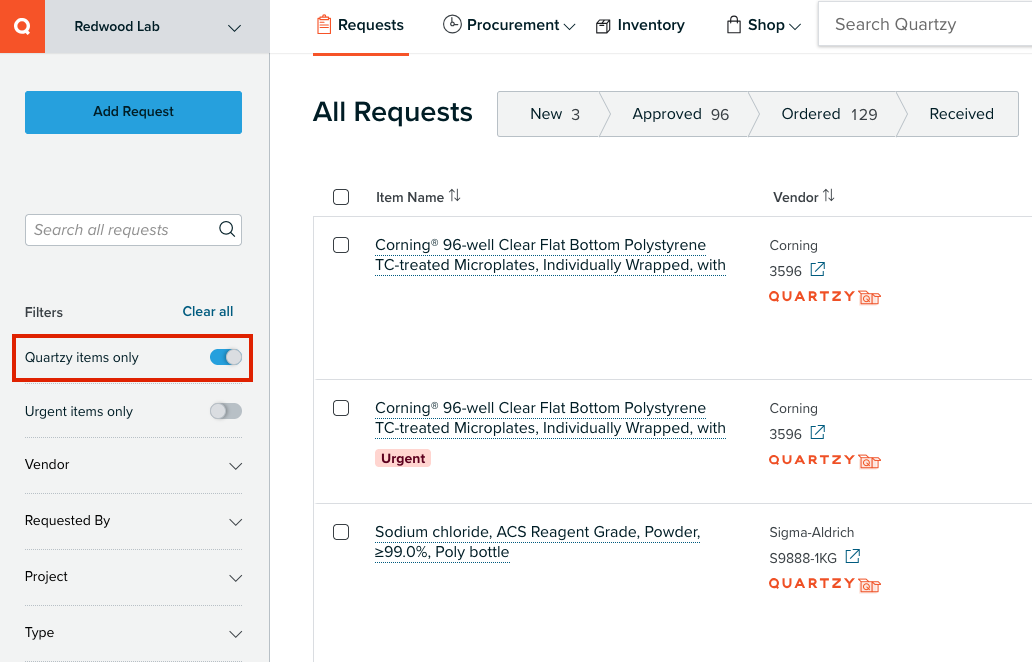Image resolution: width=1032 pixels, height=662 pixels.
Task: Click the magnifier icon in Search all requests
Action: [227, 229]
